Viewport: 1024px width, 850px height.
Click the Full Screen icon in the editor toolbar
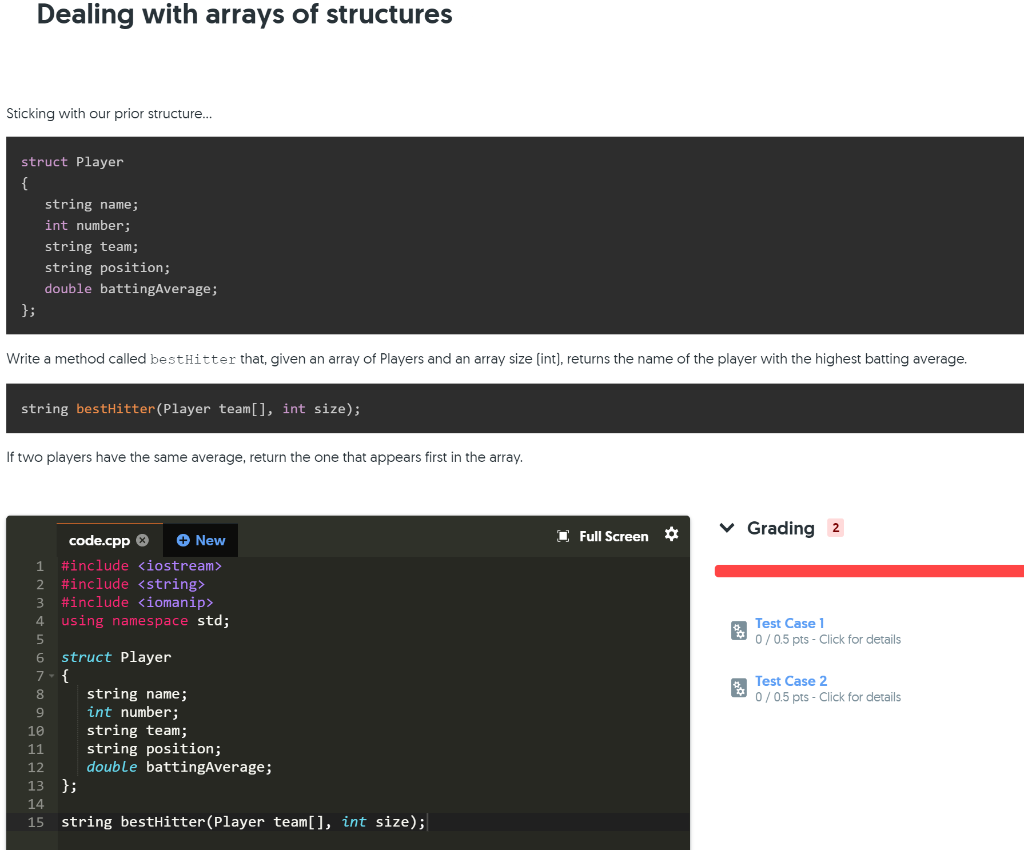pyautogui.click(x=562, y=536)
